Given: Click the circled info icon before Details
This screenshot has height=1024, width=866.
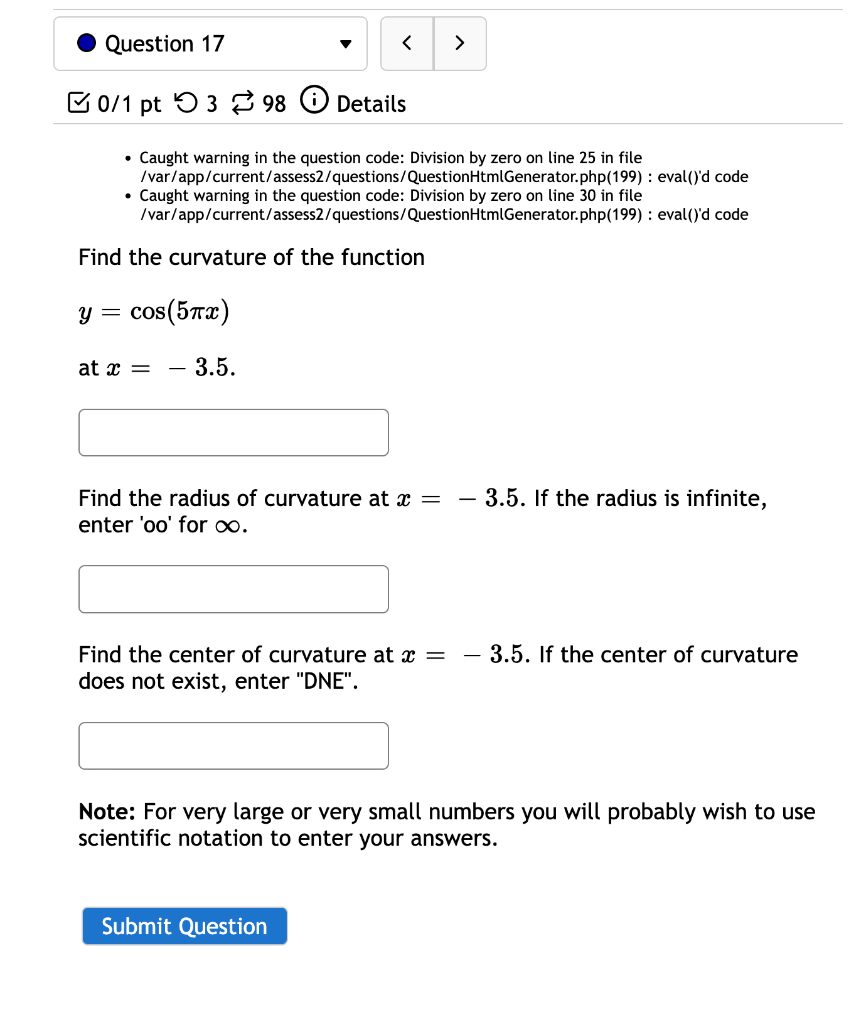Looking at the screenshot, I should point(314,102).
